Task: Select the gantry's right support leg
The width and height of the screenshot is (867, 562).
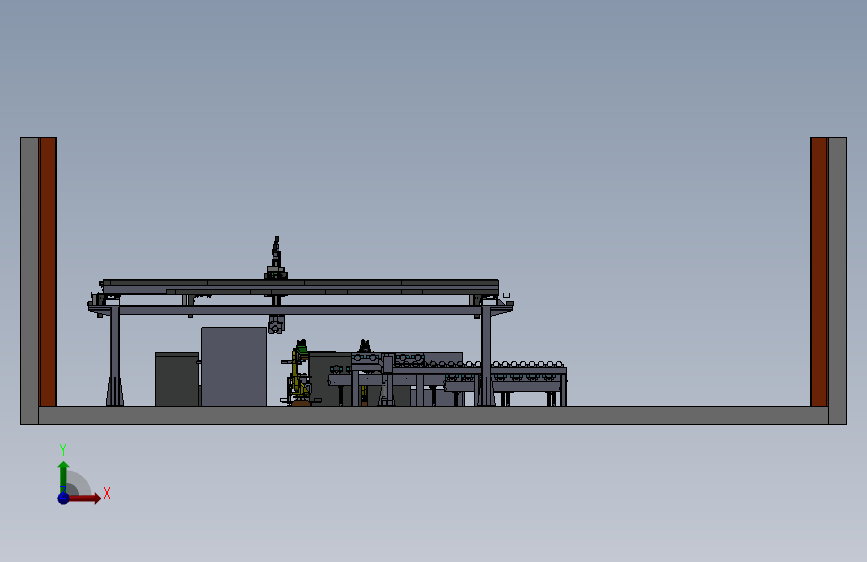Action: click(x=486, y=356)
